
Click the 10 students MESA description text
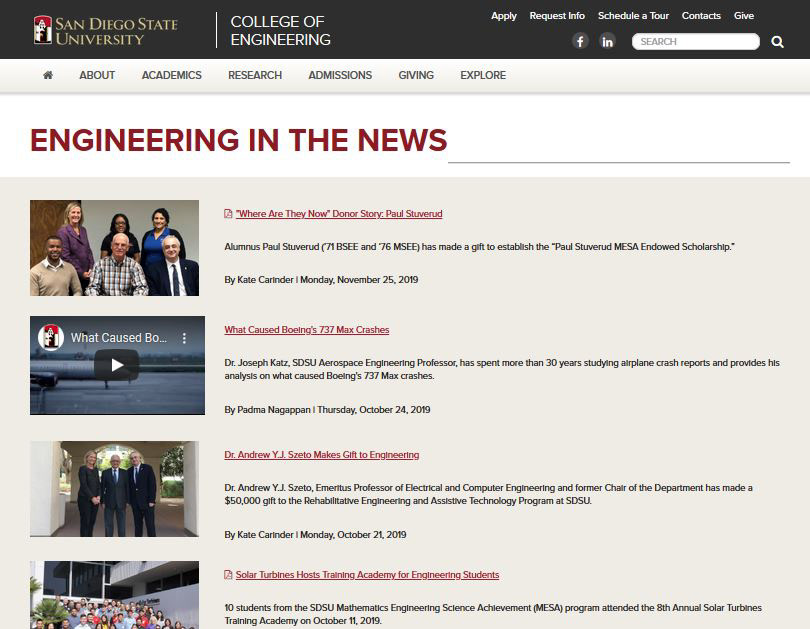(x=493, y=614)
